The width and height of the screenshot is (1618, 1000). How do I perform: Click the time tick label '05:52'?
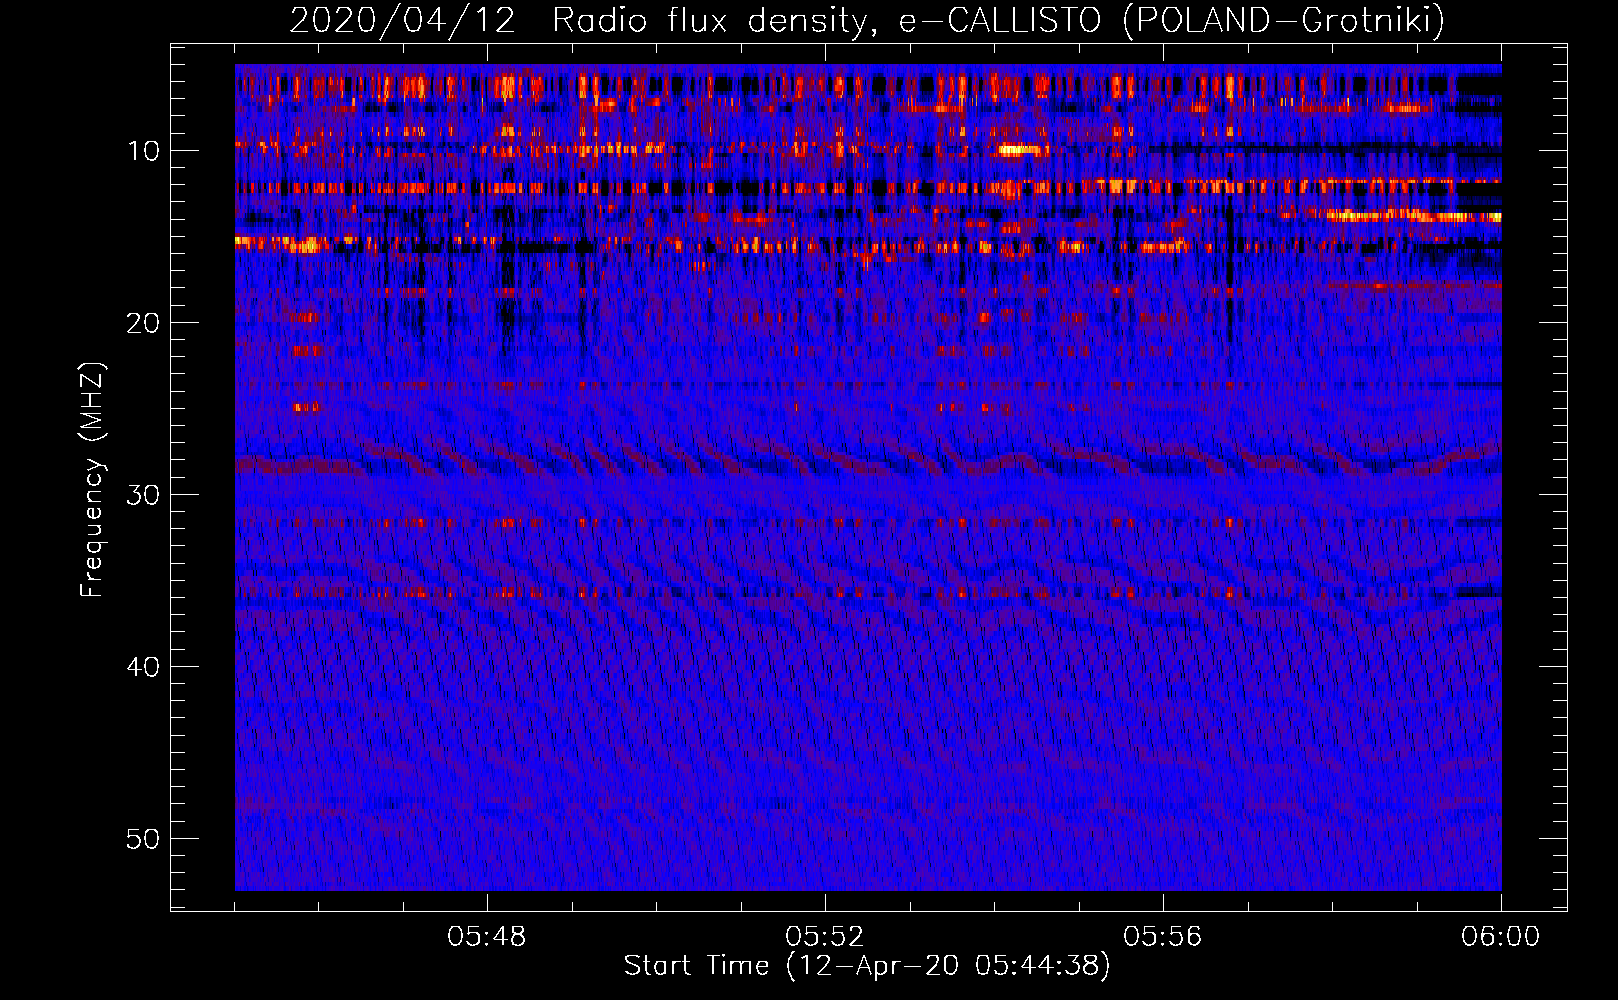tap(825, 937)
